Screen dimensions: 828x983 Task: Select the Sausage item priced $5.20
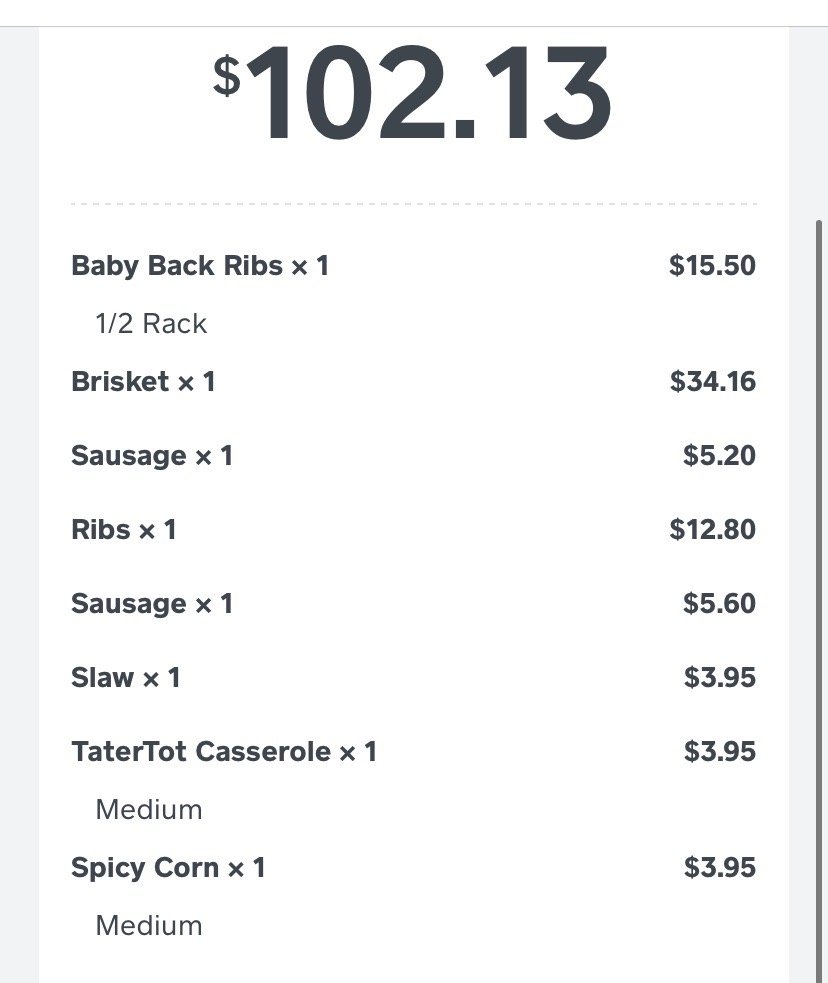click(152, 456)
